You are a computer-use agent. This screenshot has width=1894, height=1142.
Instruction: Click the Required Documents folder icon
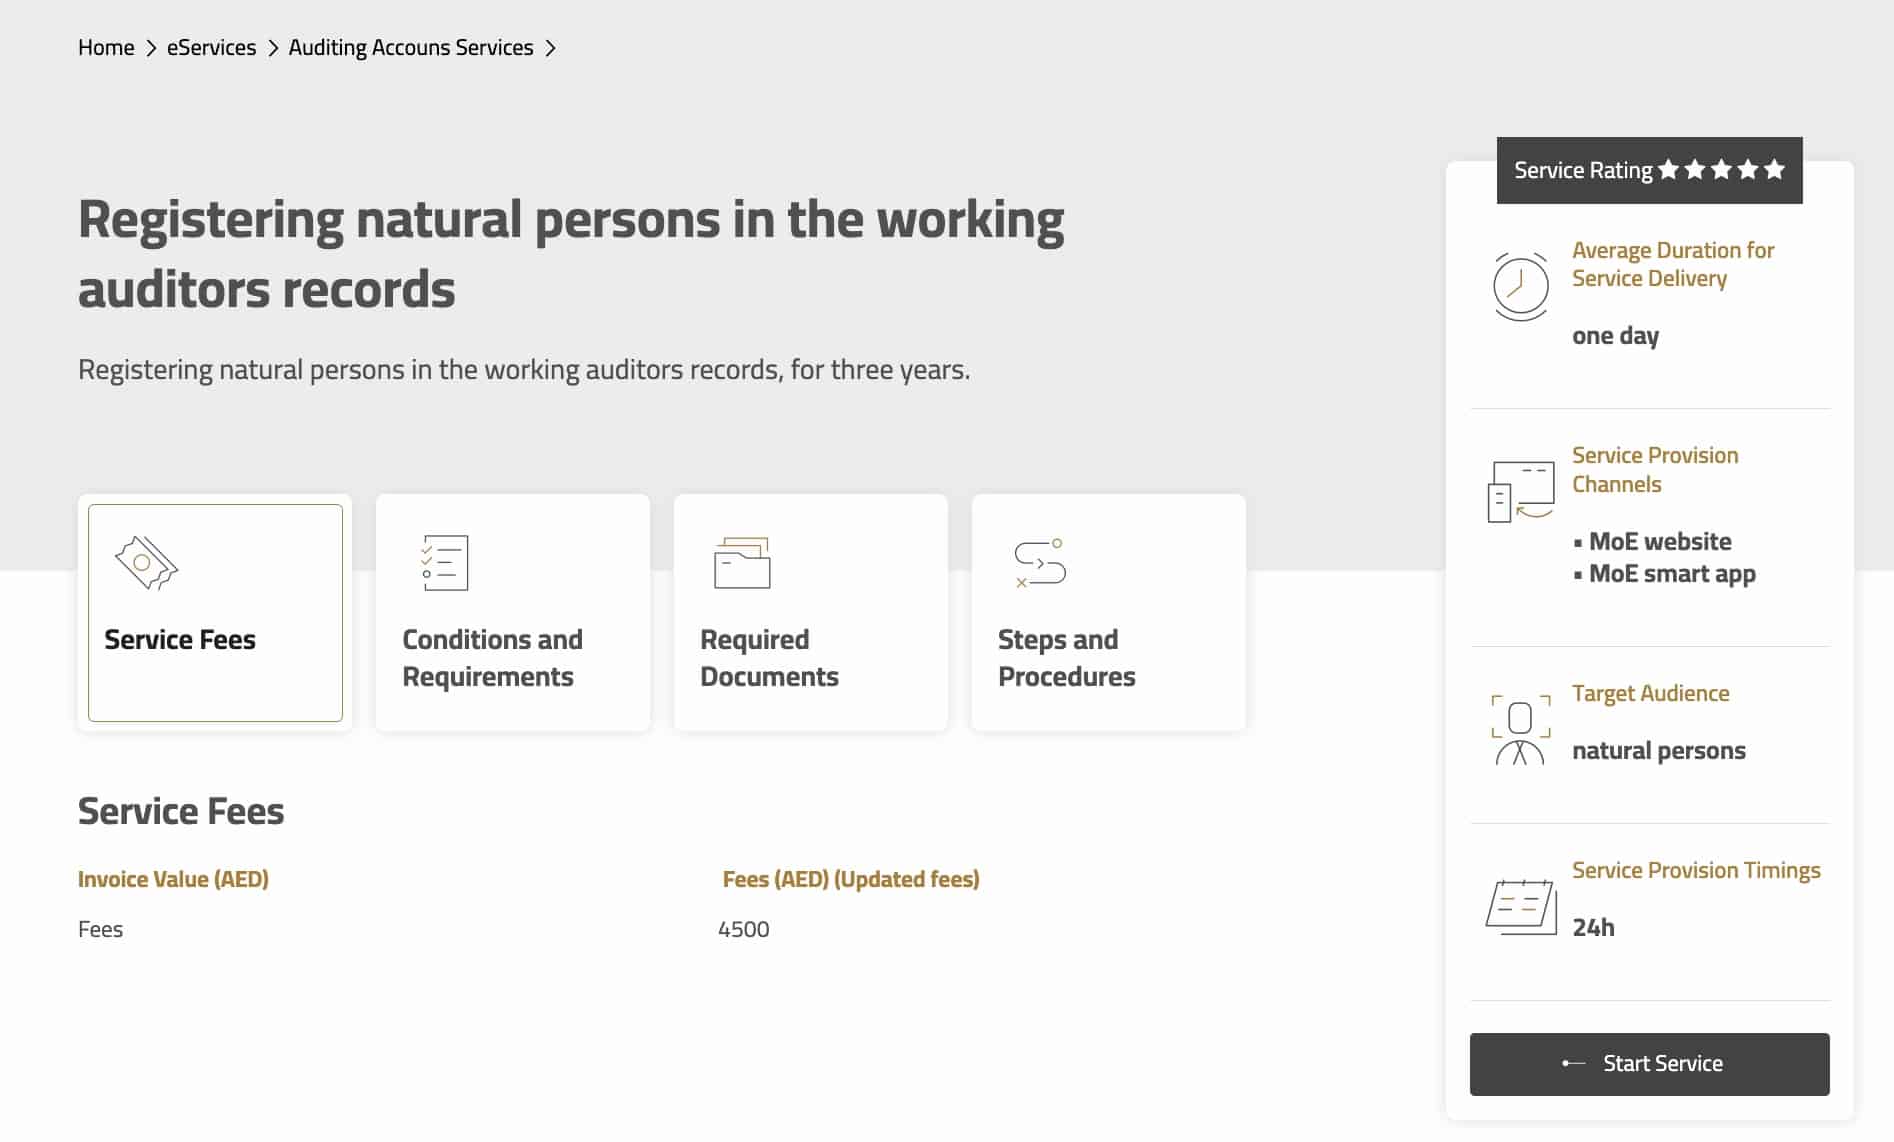741,563
